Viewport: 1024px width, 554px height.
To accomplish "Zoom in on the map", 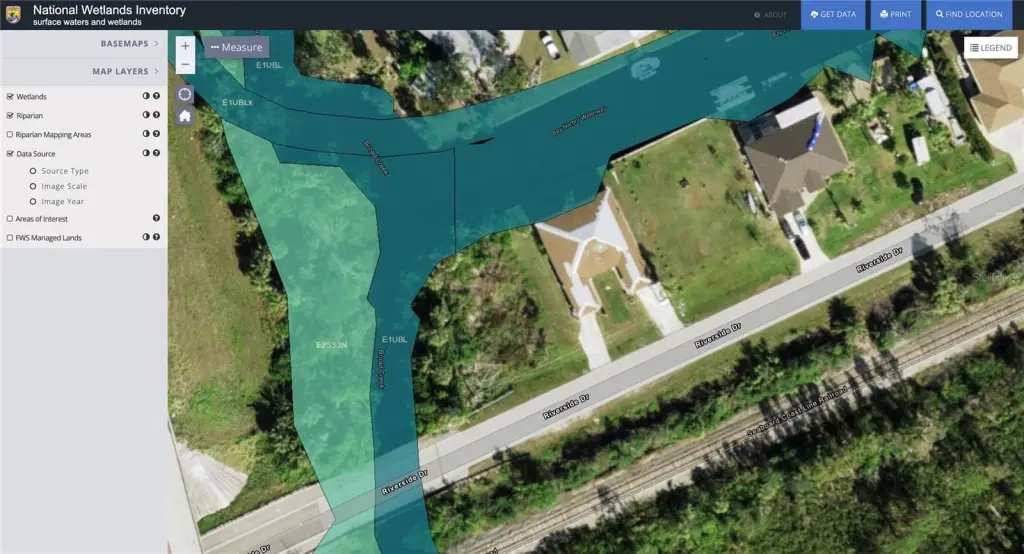I will (x=185, y=46).
